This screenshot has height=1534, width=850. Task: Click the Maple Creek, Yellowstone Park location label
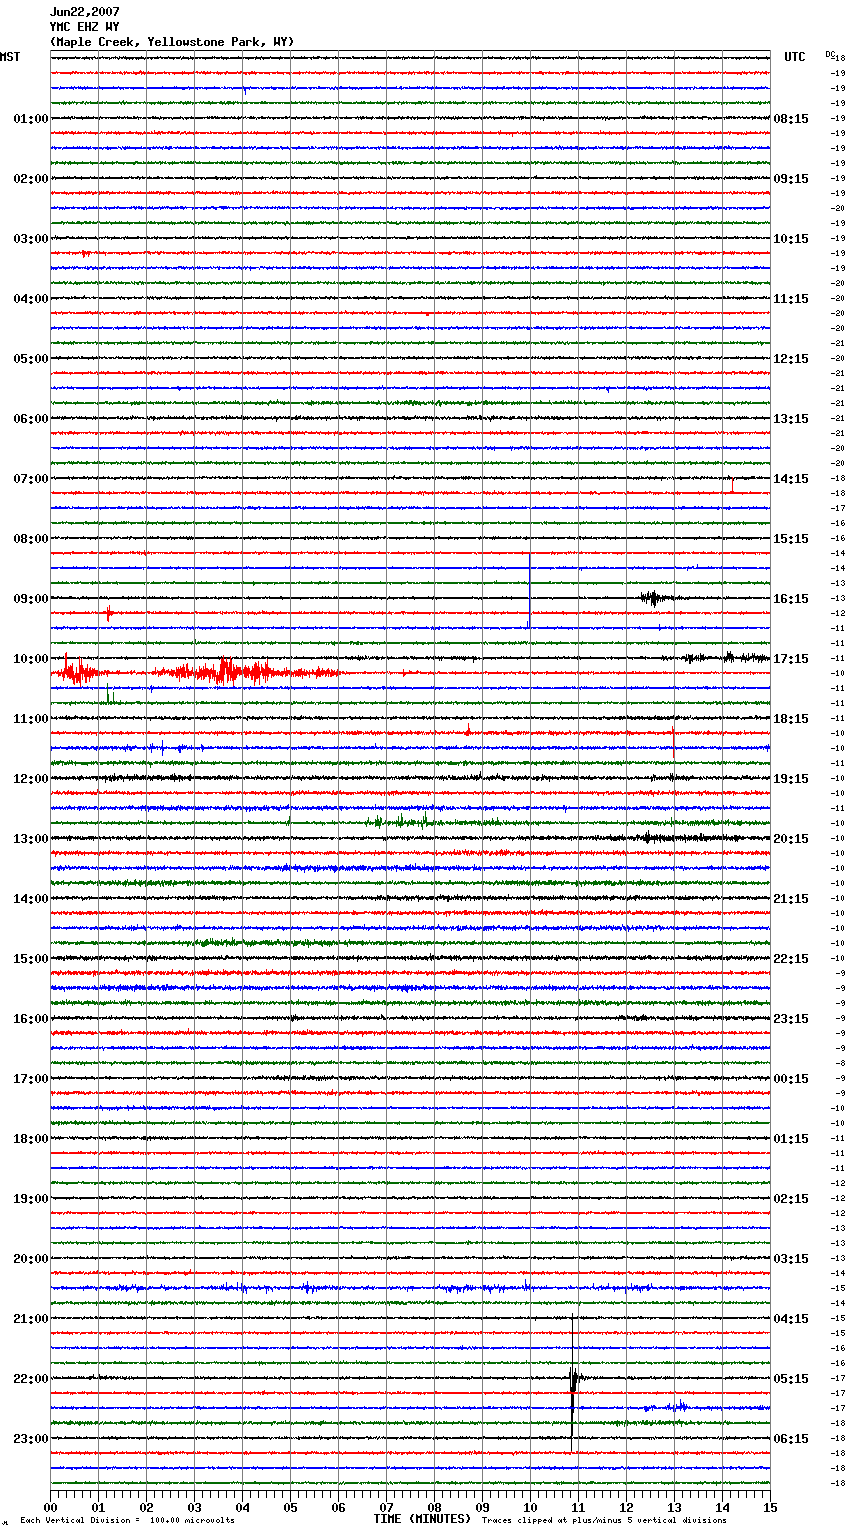(x=172, y=42)
